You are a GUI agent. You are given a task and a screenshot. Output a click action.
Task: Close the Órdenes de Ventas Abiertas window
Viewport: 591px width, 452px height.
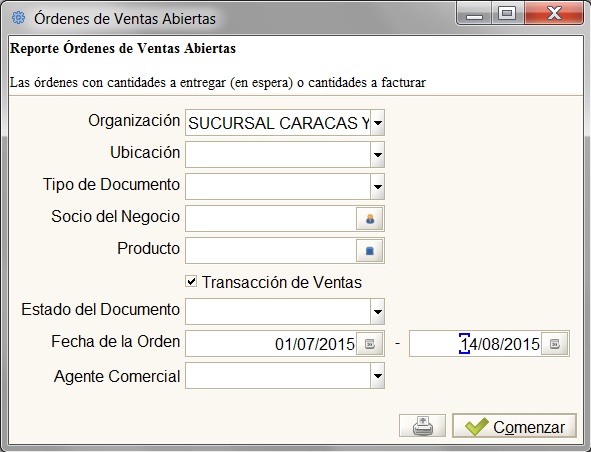(554, 14)
